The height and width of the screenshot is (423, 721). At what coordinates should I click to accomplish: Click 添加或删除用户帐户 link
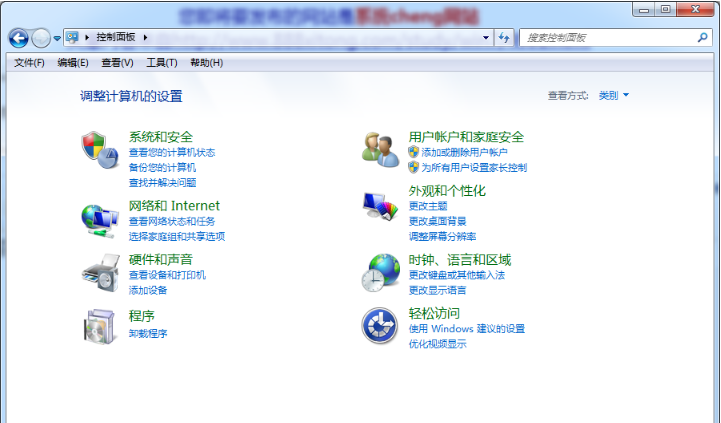[464, 152]
